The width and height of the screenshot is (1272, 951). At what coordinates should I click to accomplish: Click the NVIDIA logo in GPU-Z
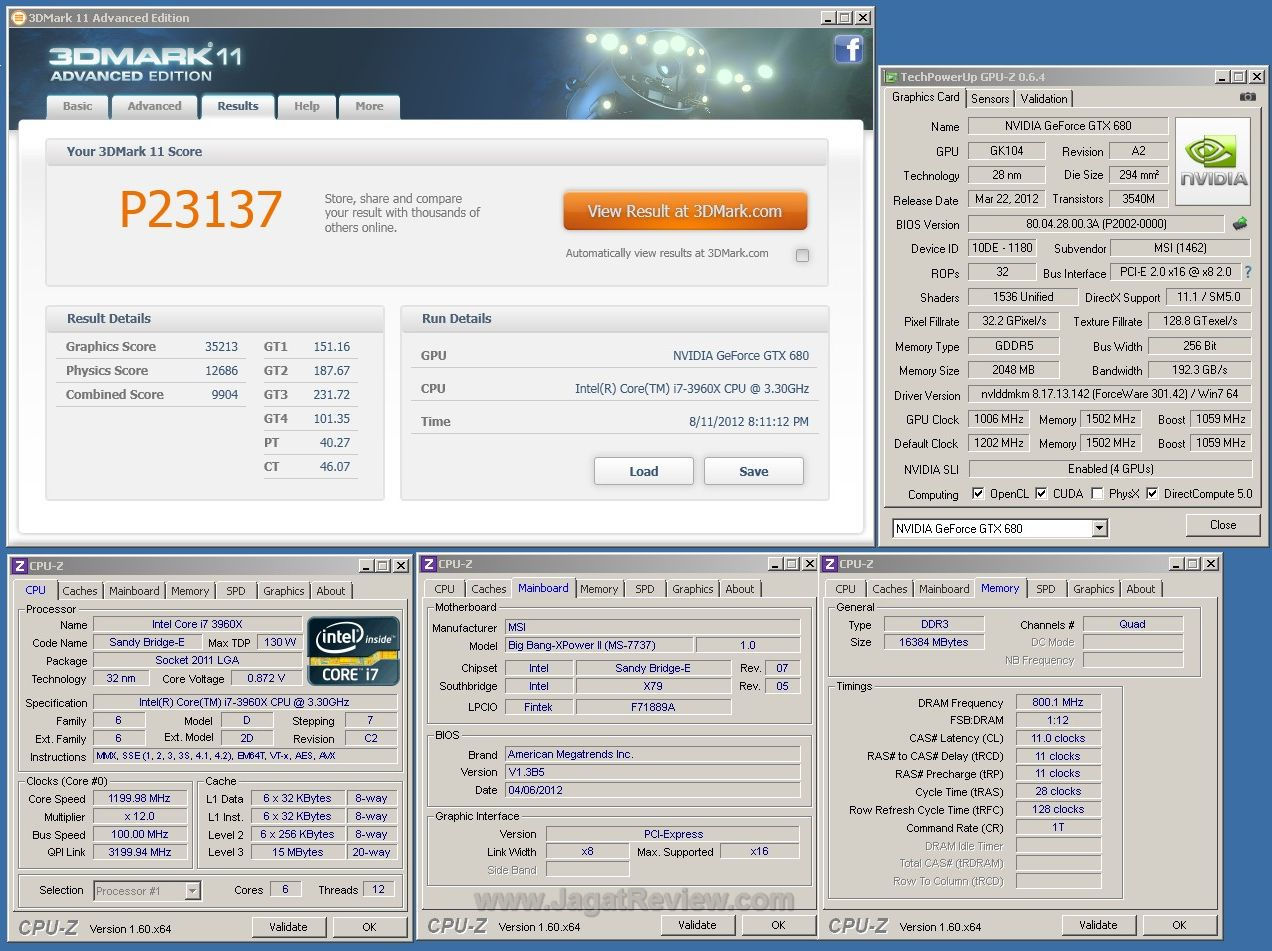coord(1212,161)
